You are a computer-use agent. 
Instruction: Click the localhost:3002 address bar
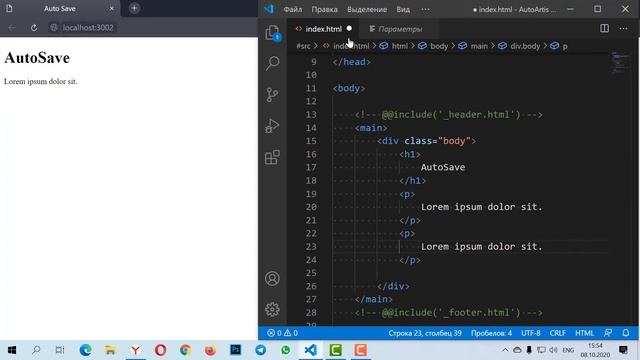[x=88, y=27]
